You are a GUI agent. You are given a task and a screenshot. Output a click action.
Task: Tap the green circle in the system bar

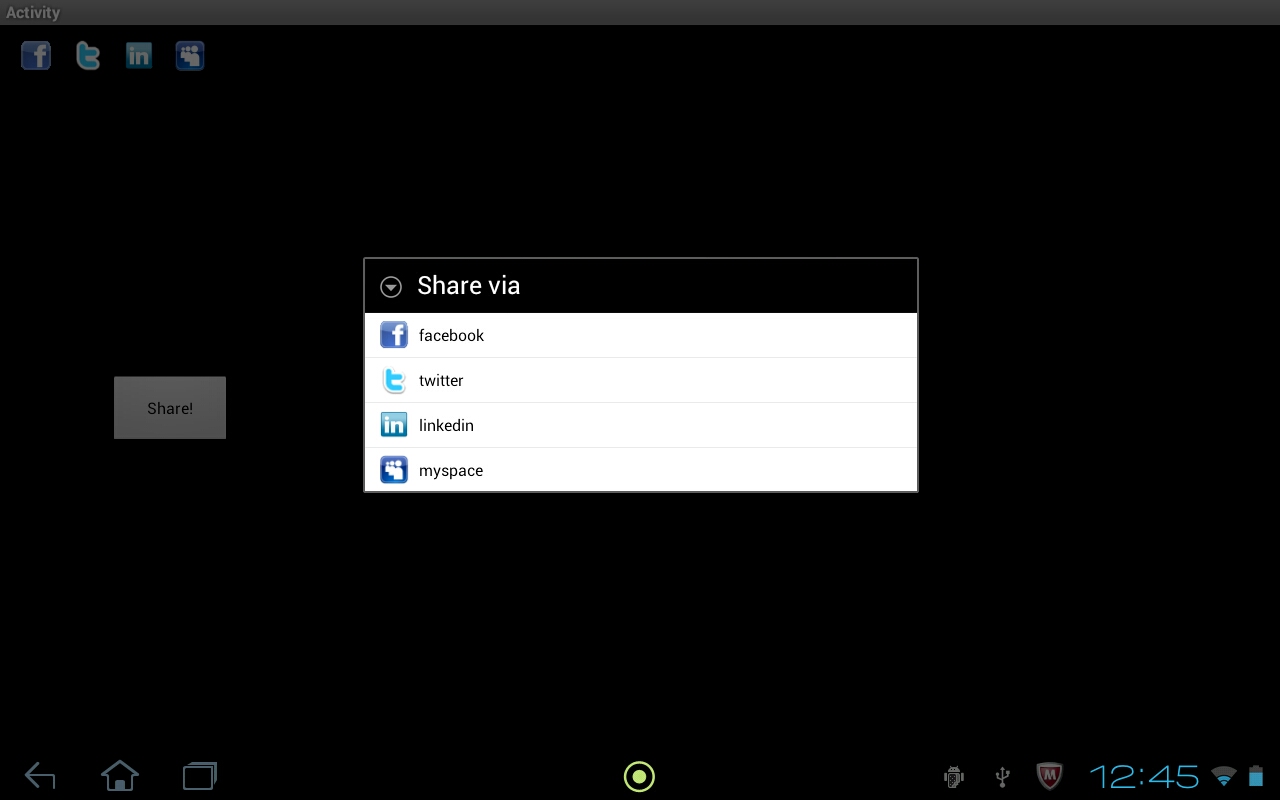639,776
